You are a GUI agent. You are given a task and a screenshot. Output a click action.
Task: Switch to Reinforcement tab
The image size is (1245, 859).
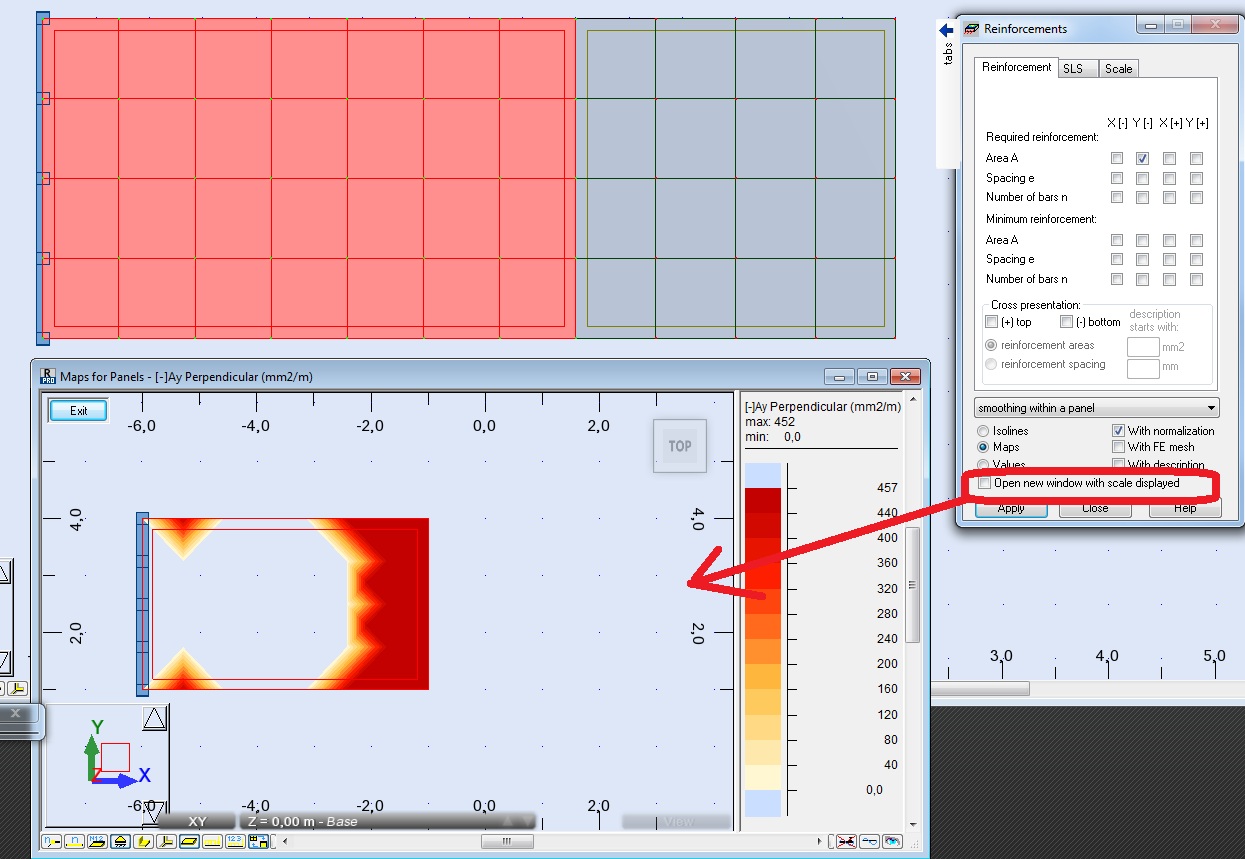1016,67
